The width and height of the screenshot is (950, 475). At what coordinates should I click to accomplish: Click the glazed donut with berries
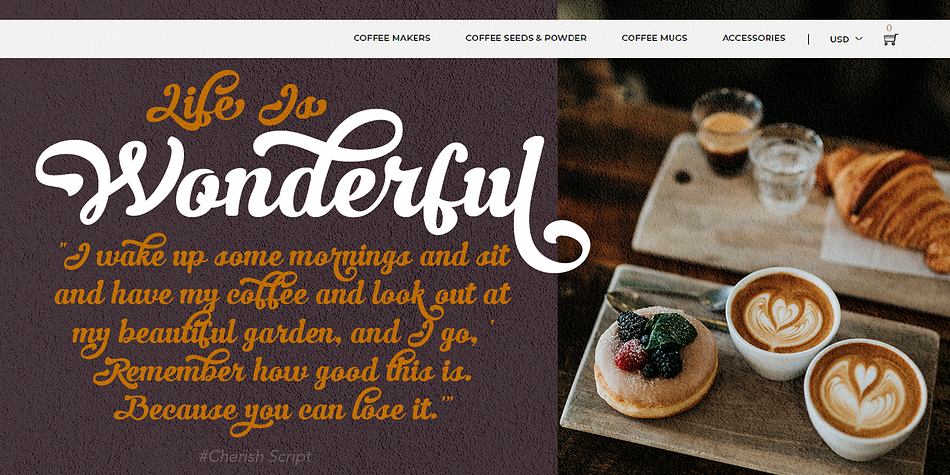pos(656,361)
